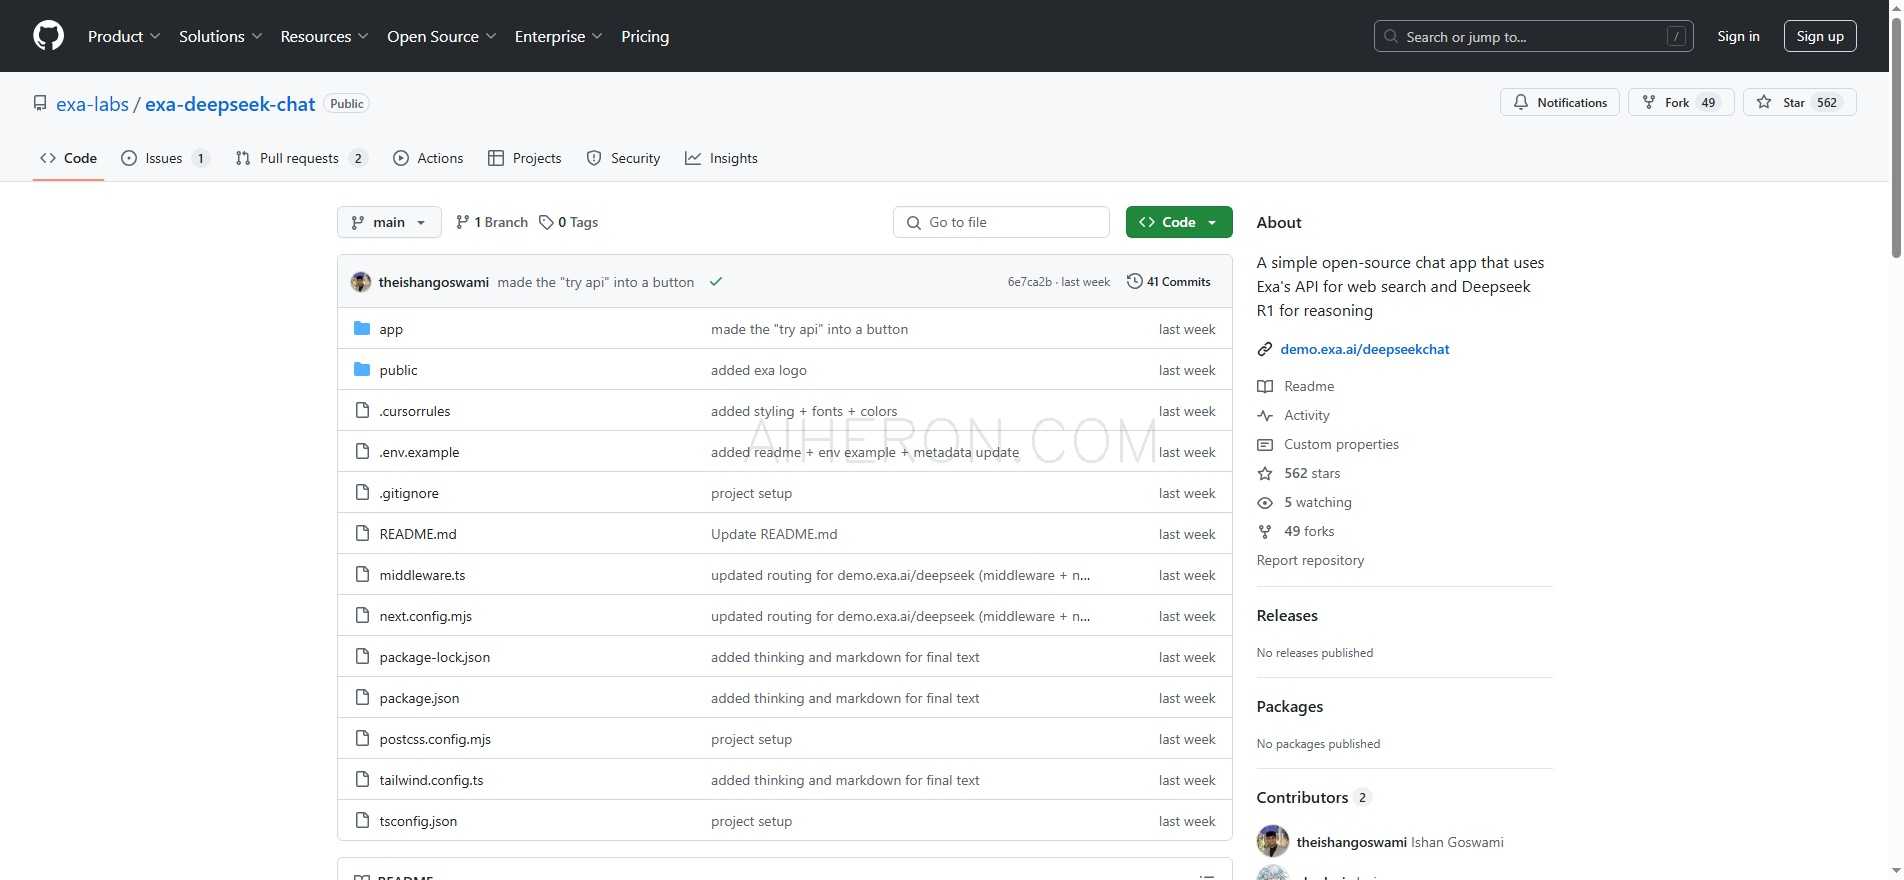Viewport: 1904px width, 880px height.
Task: Click the README.md file icon
Action: click(362, 534)
